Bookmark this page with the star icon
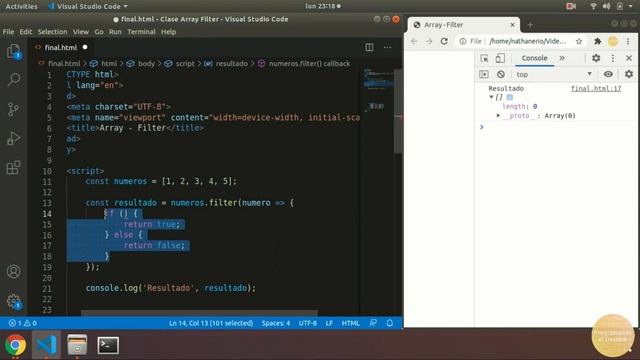The width and height of the screenshot is (640, 360). 579,41
